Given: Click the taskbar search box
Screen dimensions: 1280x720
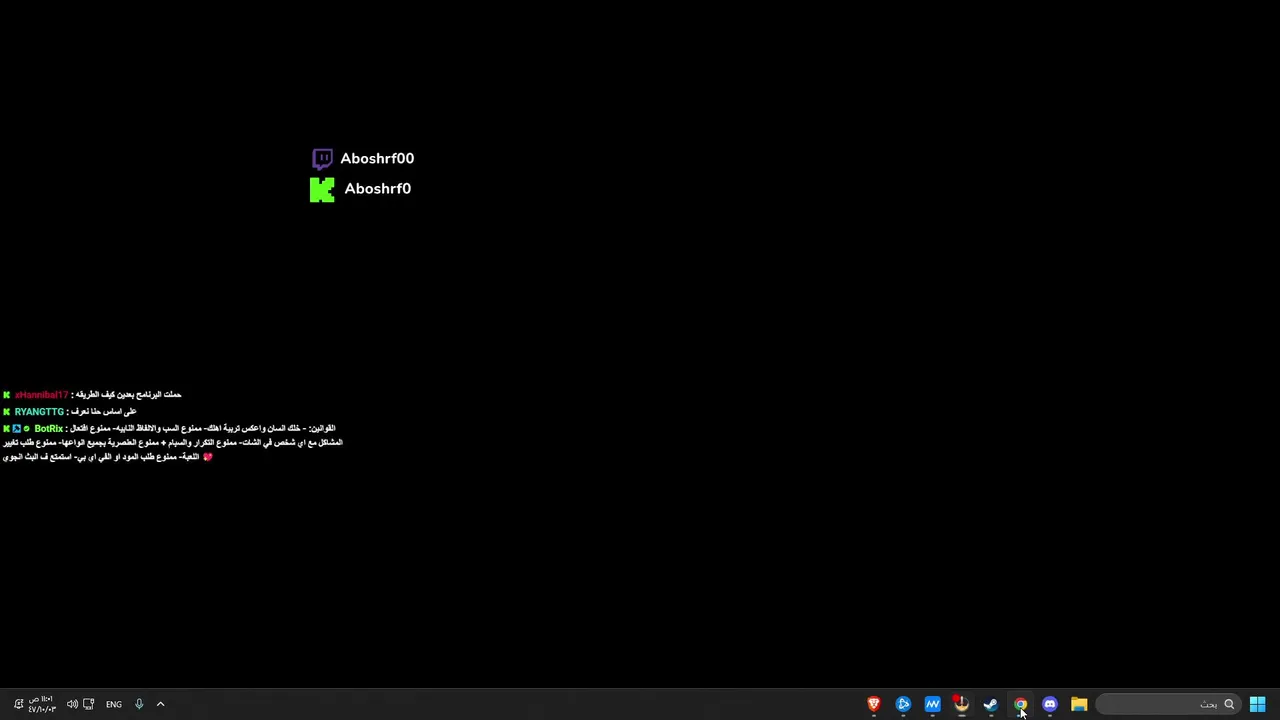Looking at the screenshot, I should pos(1168,704).
